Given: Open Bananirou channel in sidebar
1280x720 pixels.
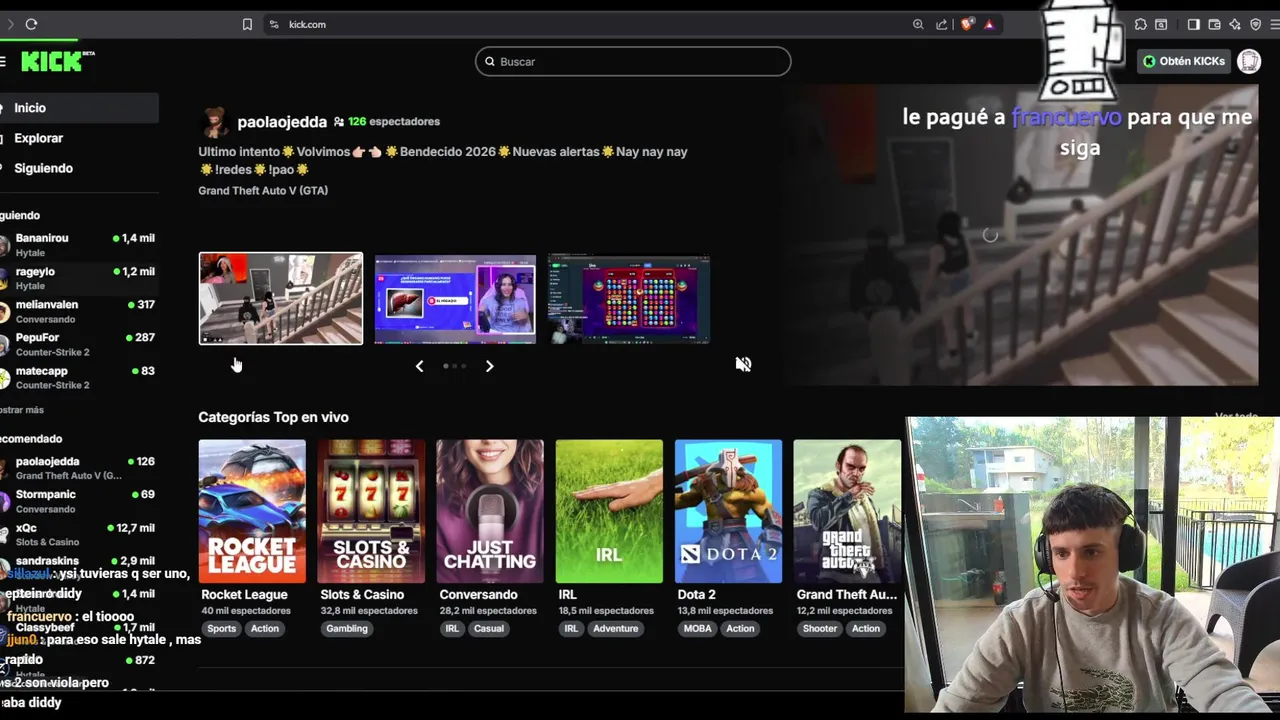Looking at the screenshot, I should pos(79,245).
